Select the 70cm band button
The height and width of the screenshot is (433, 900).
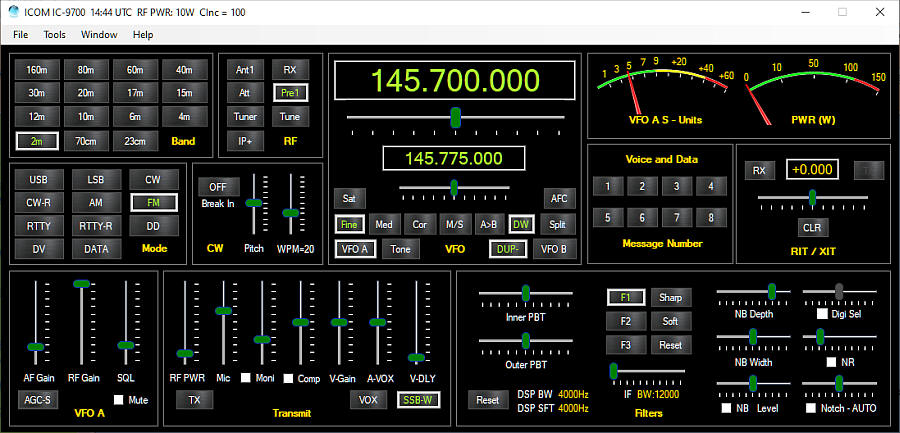pos(85,141)
